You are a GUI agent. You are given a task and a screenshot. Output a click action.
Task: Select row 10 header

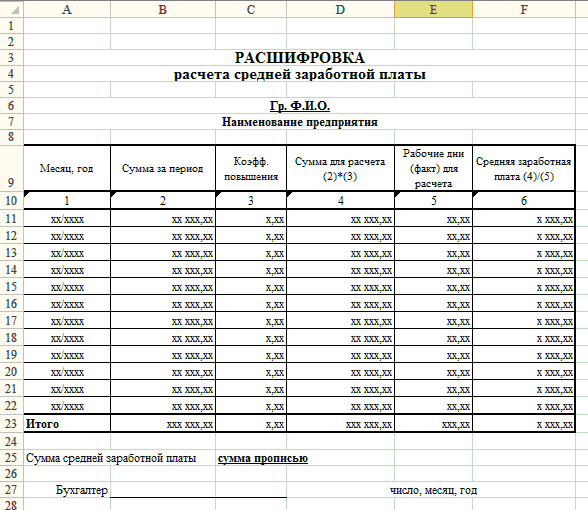[x=12, y=200]
